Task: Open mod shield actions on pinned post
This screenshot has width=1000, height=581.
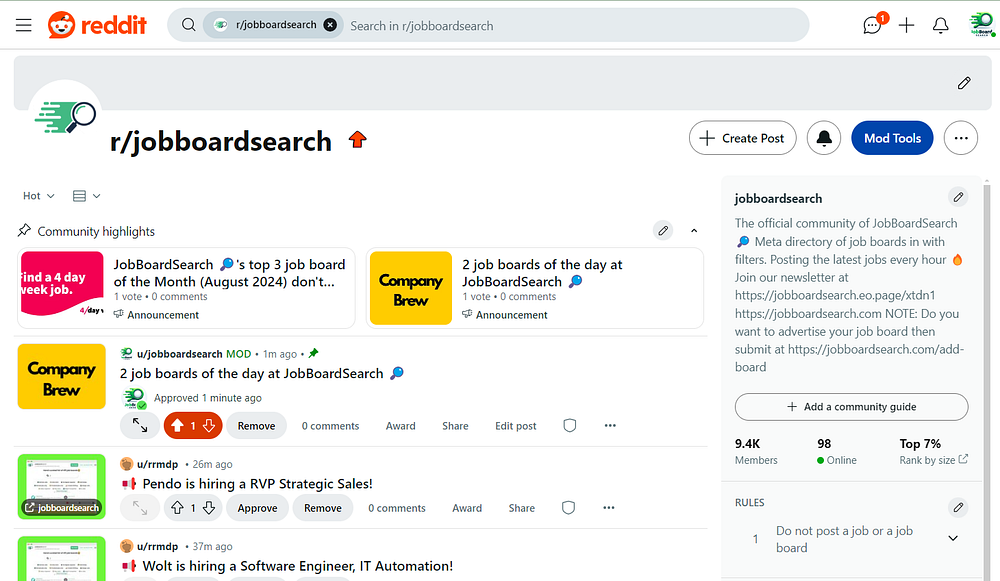Action: pyautogui.click(x=570, y=425)
